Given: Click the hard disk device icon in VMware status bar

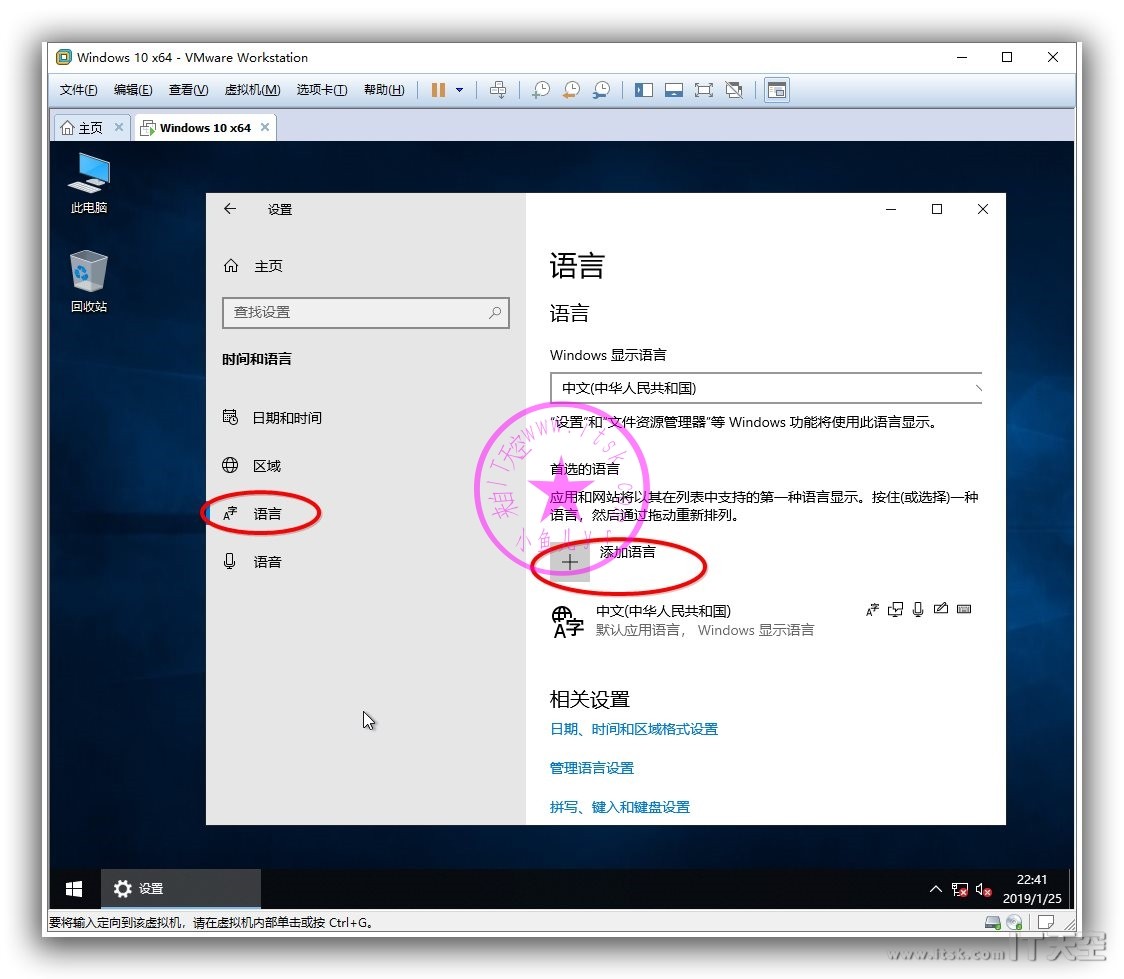Looking at the screenshot, I should coord(993,923).
